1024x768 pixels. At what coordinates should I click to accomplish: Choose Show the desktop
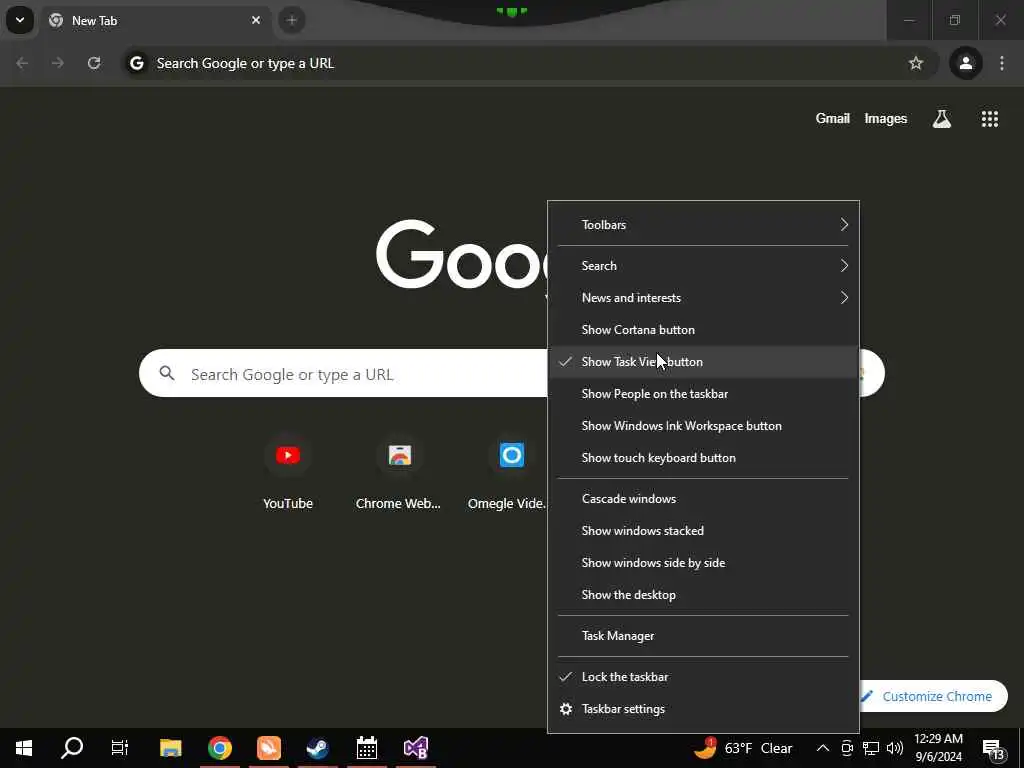(703, 595)
